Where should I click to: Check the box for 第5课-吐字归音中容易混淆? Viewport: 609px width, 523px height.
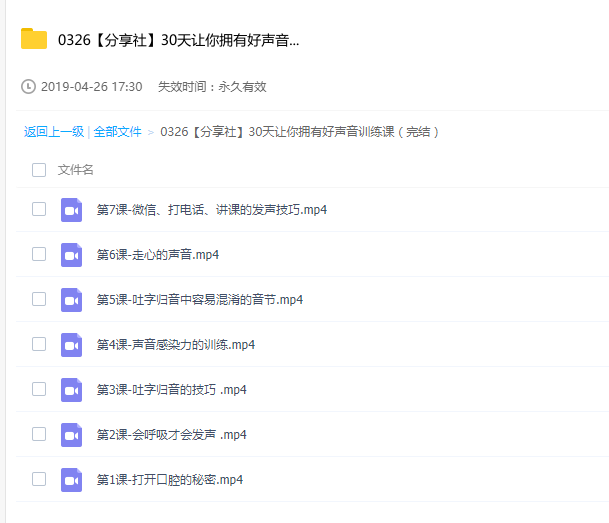coord(39,299)
